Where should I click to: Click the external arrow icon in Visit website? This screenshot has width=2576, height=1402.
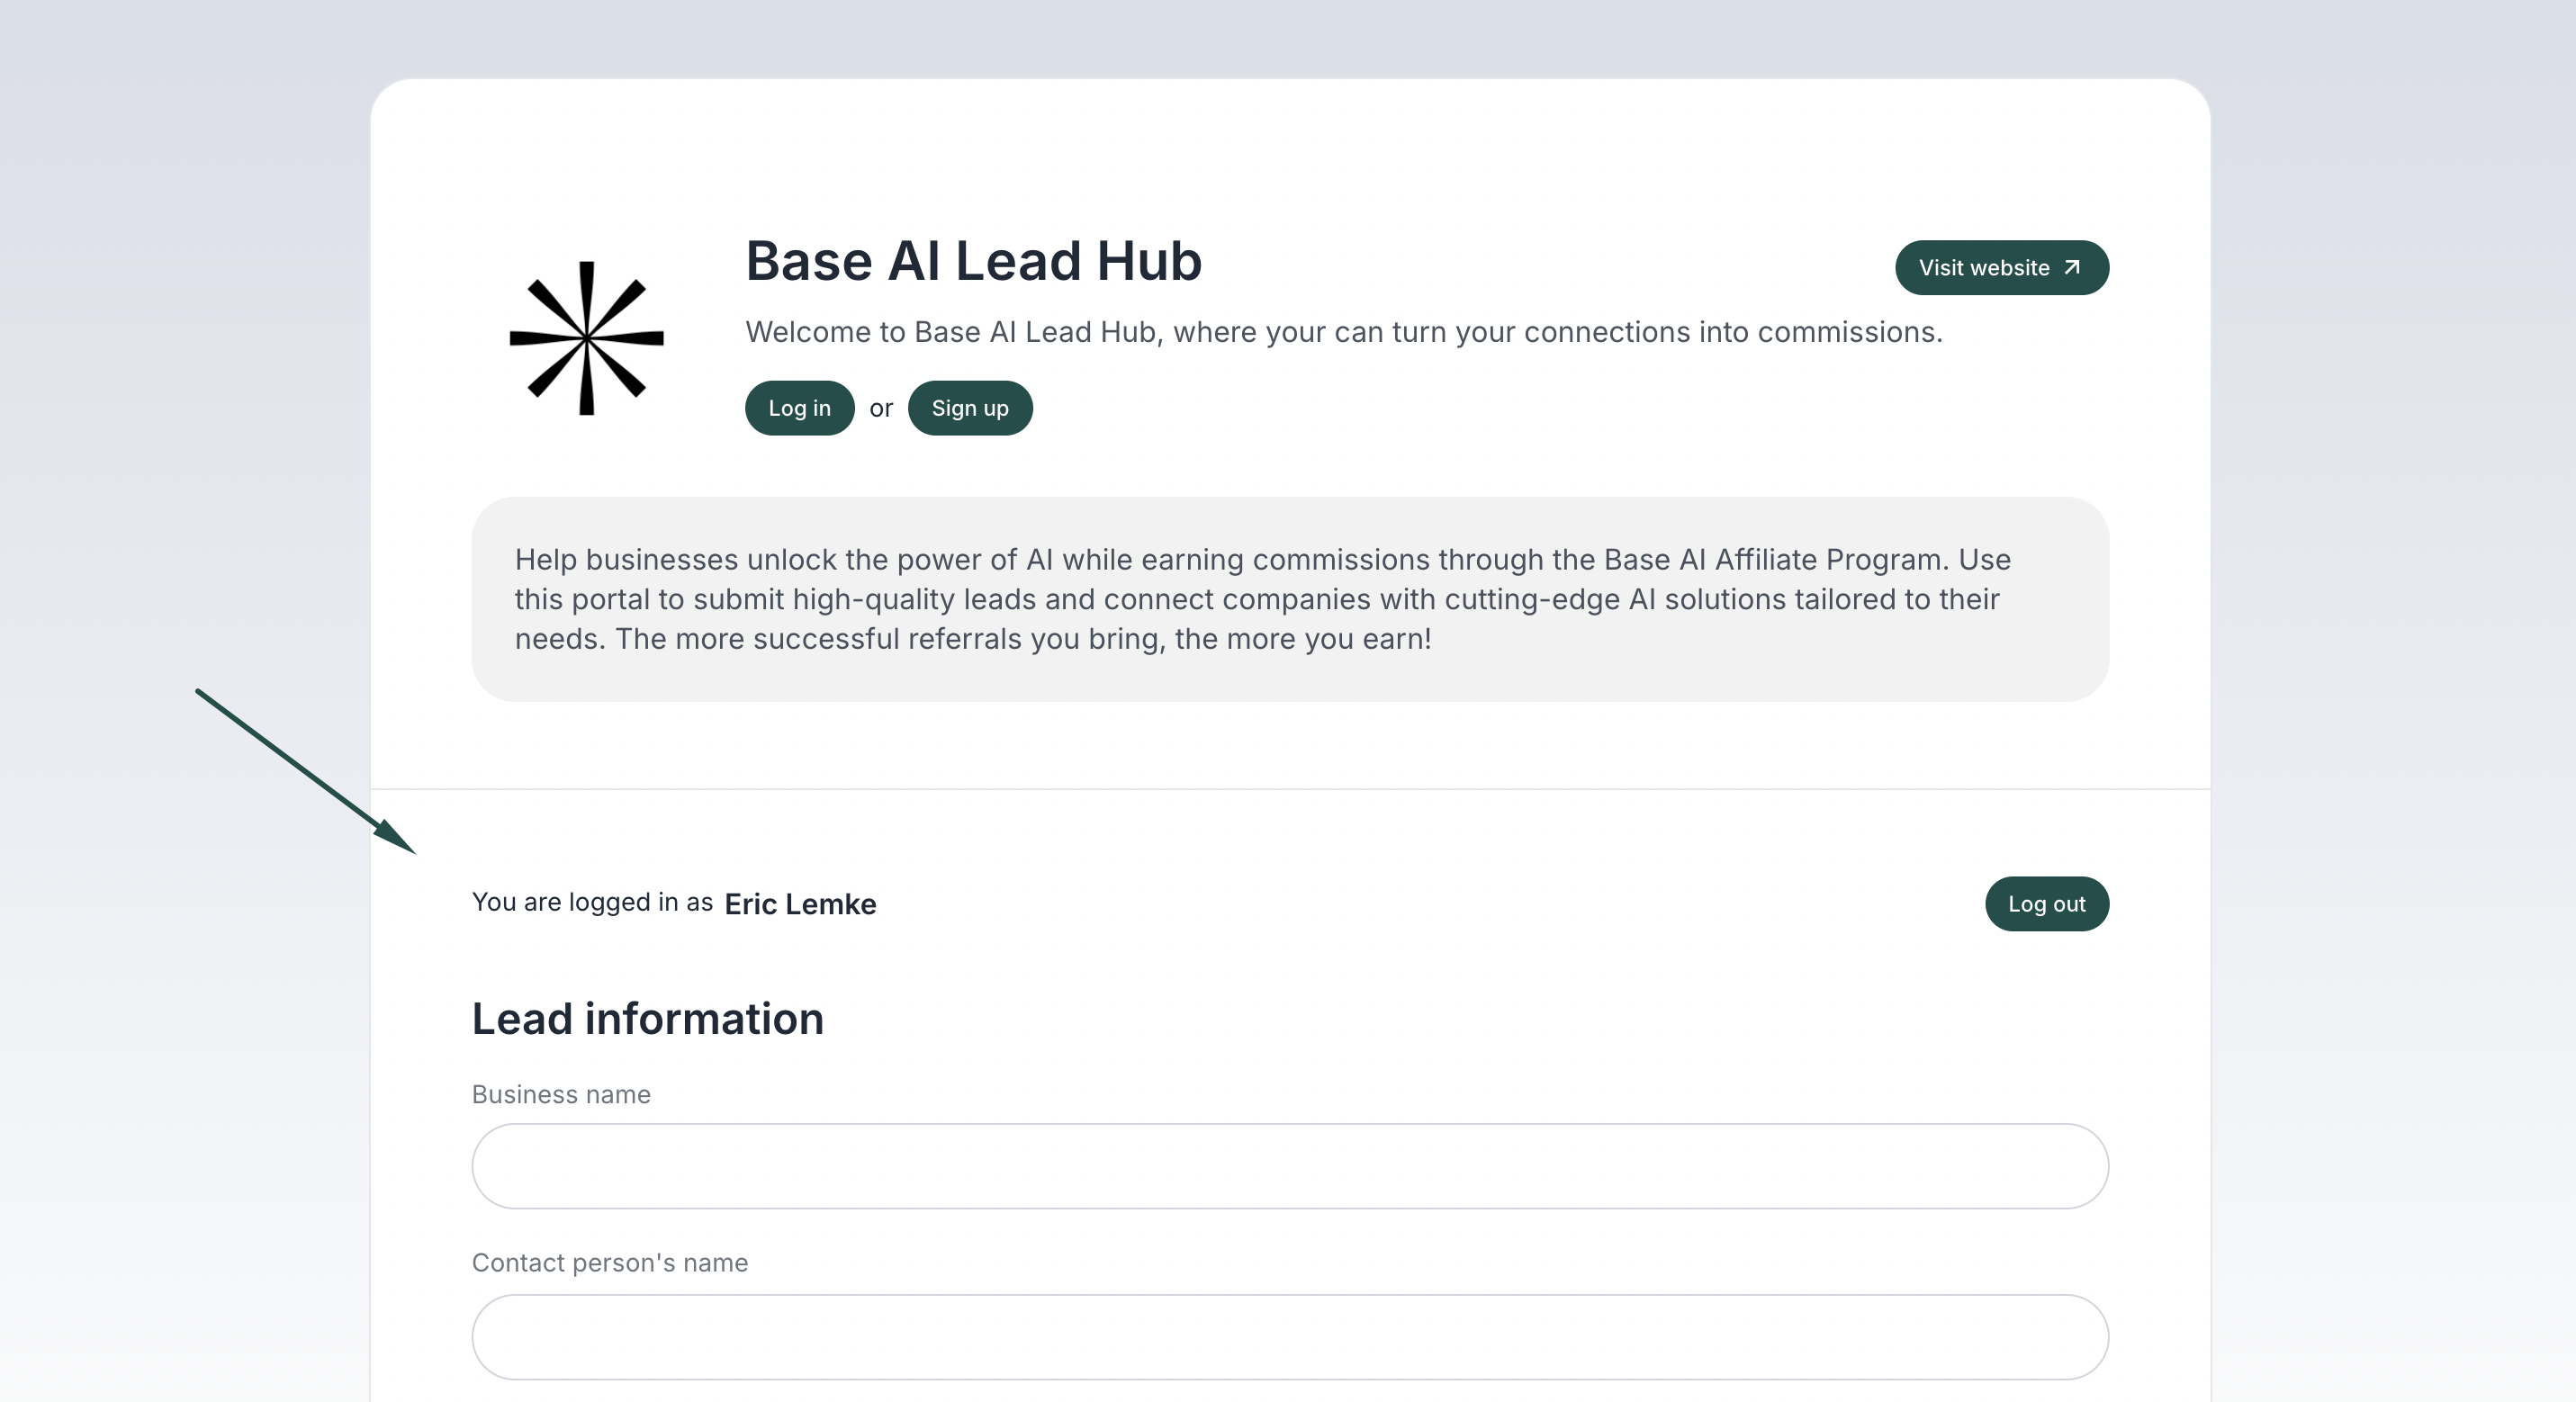[x=2073, y=267]
